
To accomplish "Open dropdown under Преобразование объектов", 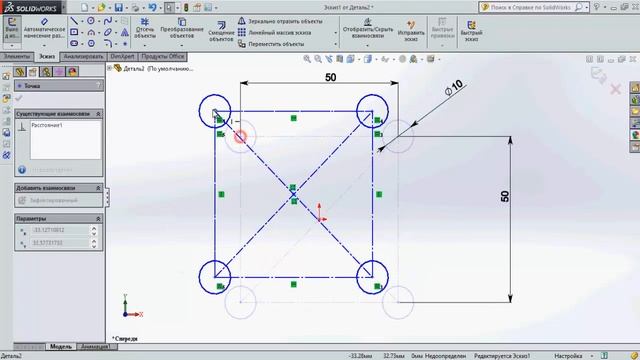I will click(182, 45).
